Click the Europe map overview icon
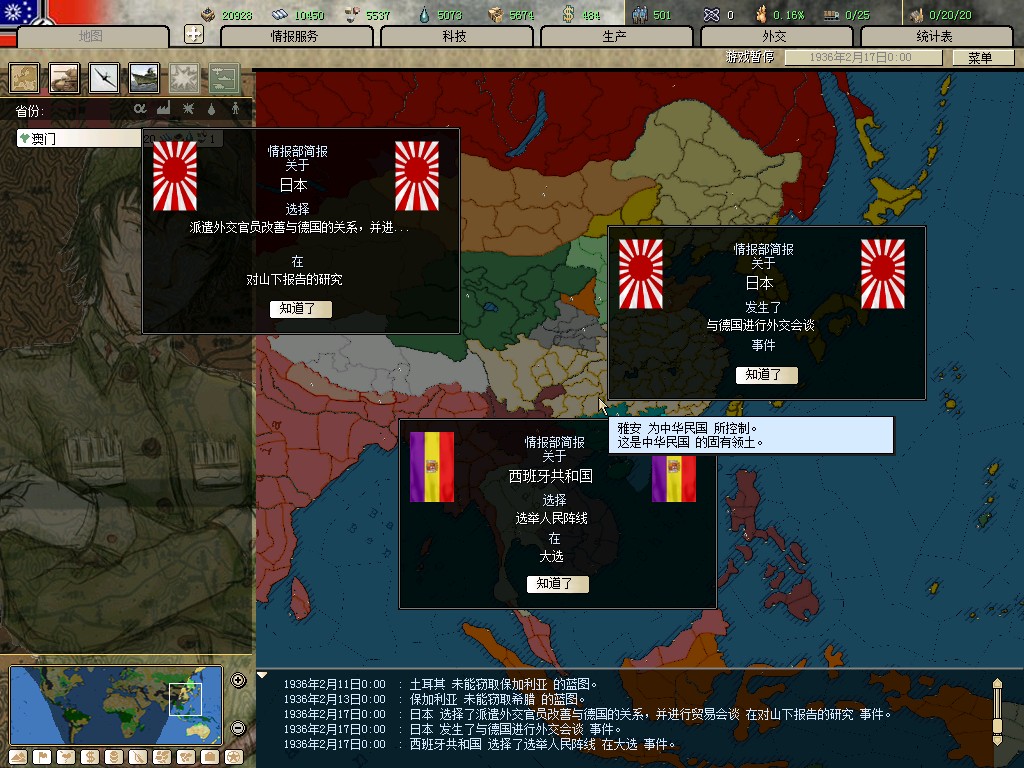Image resolution: width=1024 pixels, height=768 pixels. [x=24, y=77]
